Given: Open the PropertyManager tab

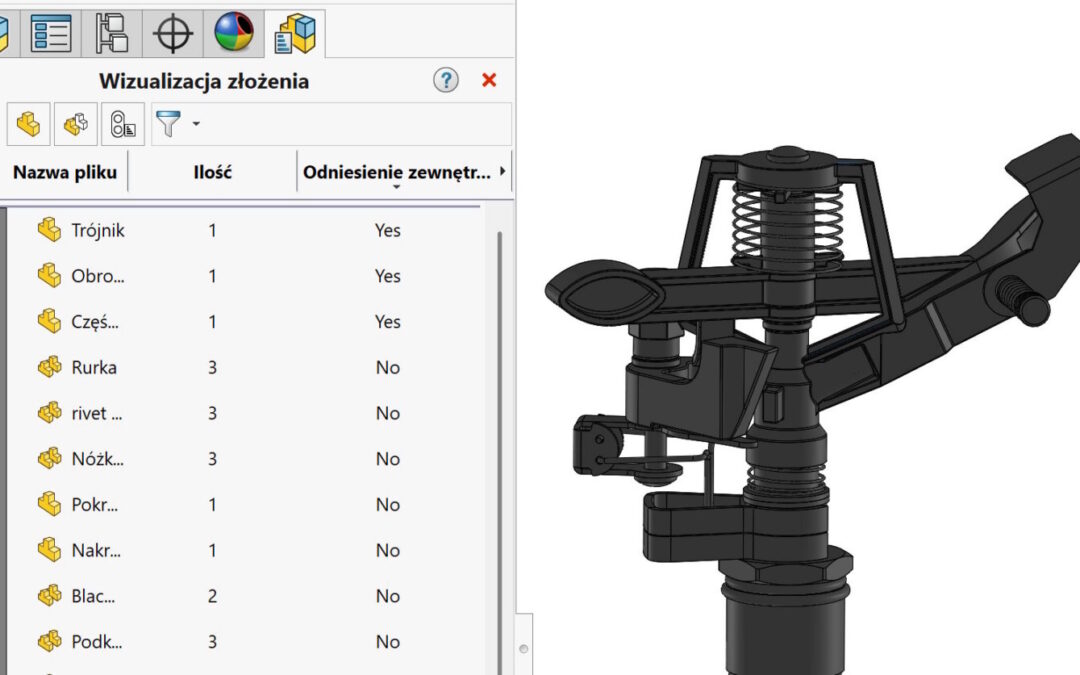Looking at the screenshot, I should pos(51,33).
